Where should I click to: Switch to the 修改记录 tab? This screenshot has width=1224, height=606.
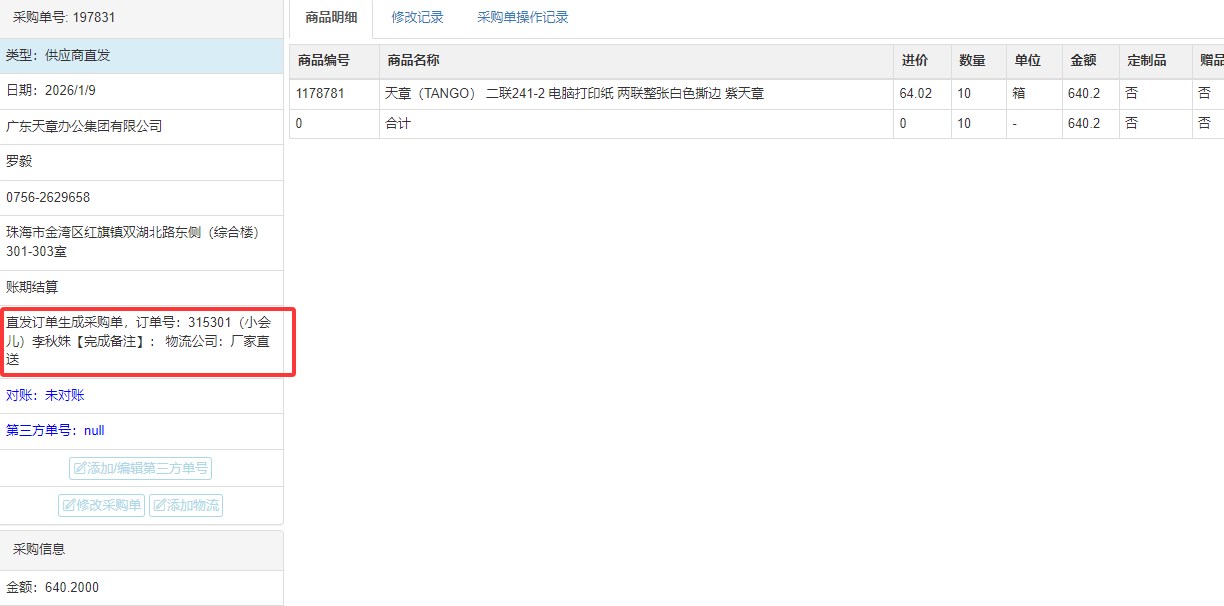click(x=417, y=18)
